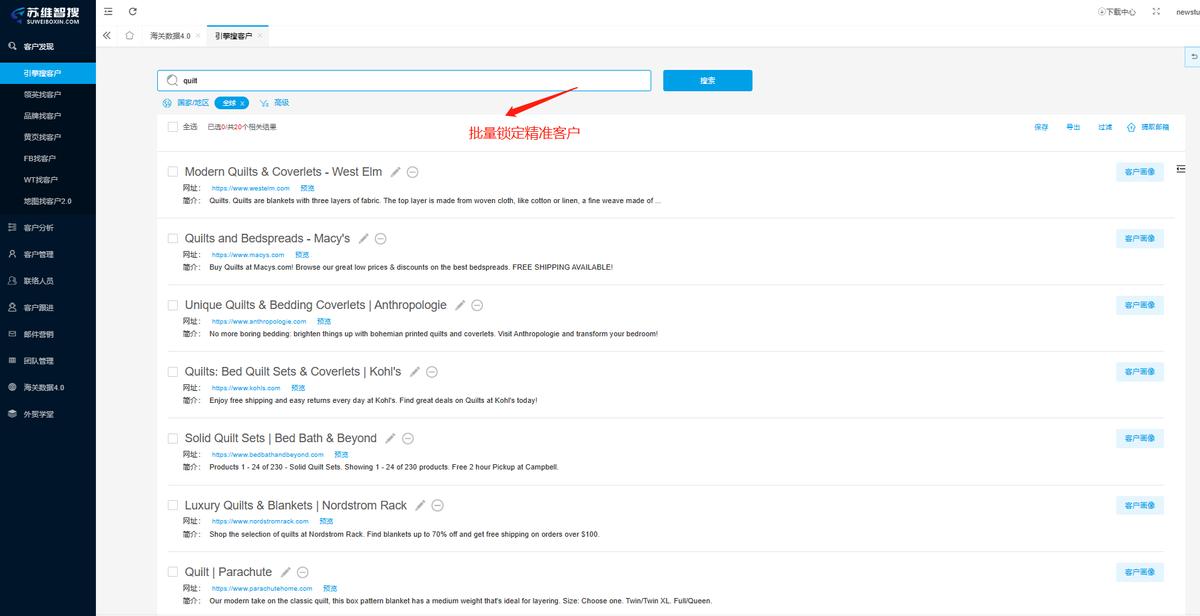This screenshot has width=1200, height=616.
Task: Check the Kohl's Bed Quilt Sets checkbox
Action: point(173,372)
